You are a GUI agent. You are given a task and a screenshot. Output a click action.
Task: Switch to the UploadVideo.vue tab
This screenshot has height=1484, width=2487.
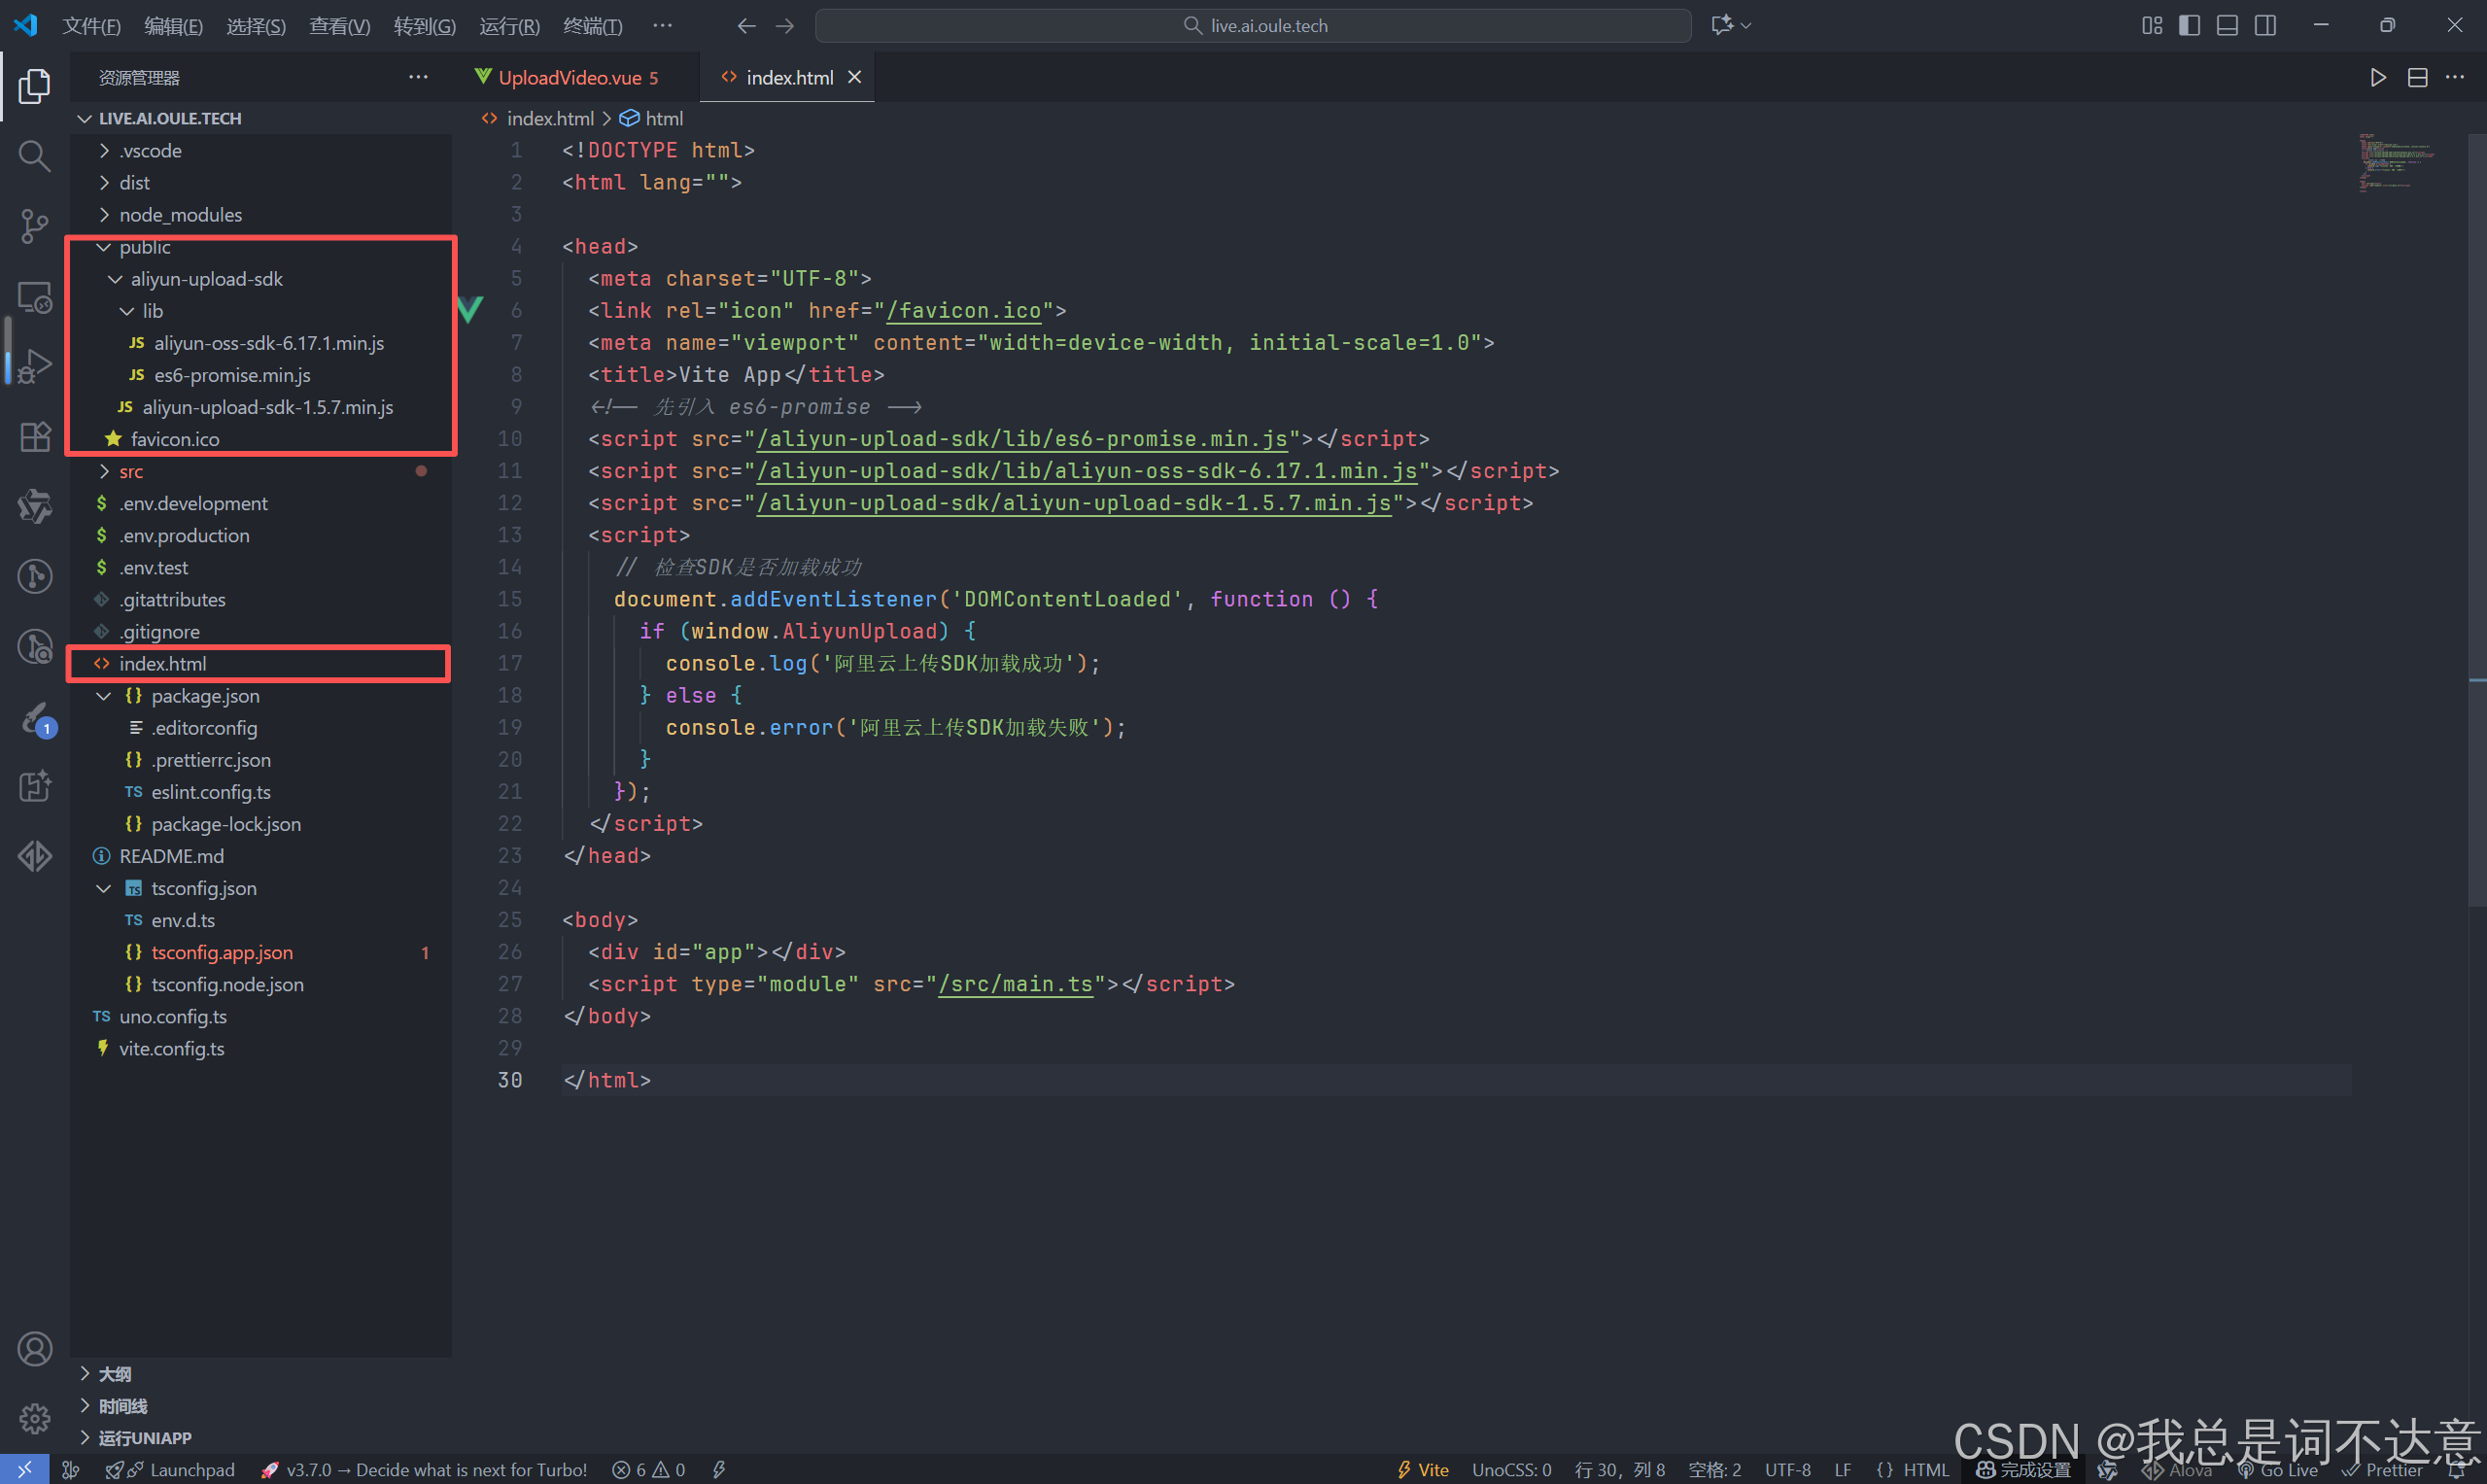570,78
